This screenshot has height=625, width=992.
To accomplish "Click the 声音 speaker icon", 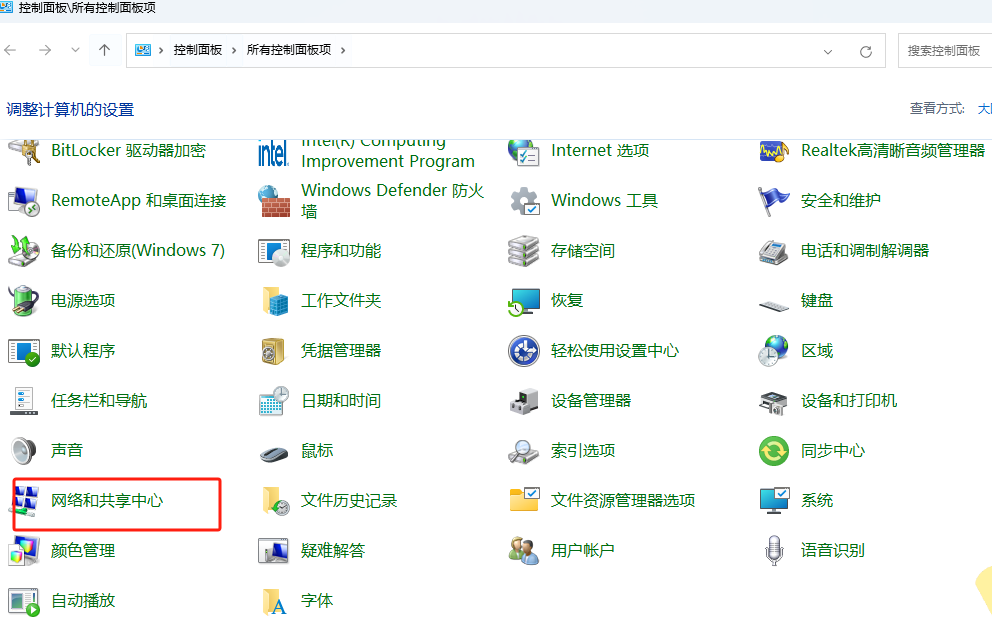I will (x=24, y=451).
